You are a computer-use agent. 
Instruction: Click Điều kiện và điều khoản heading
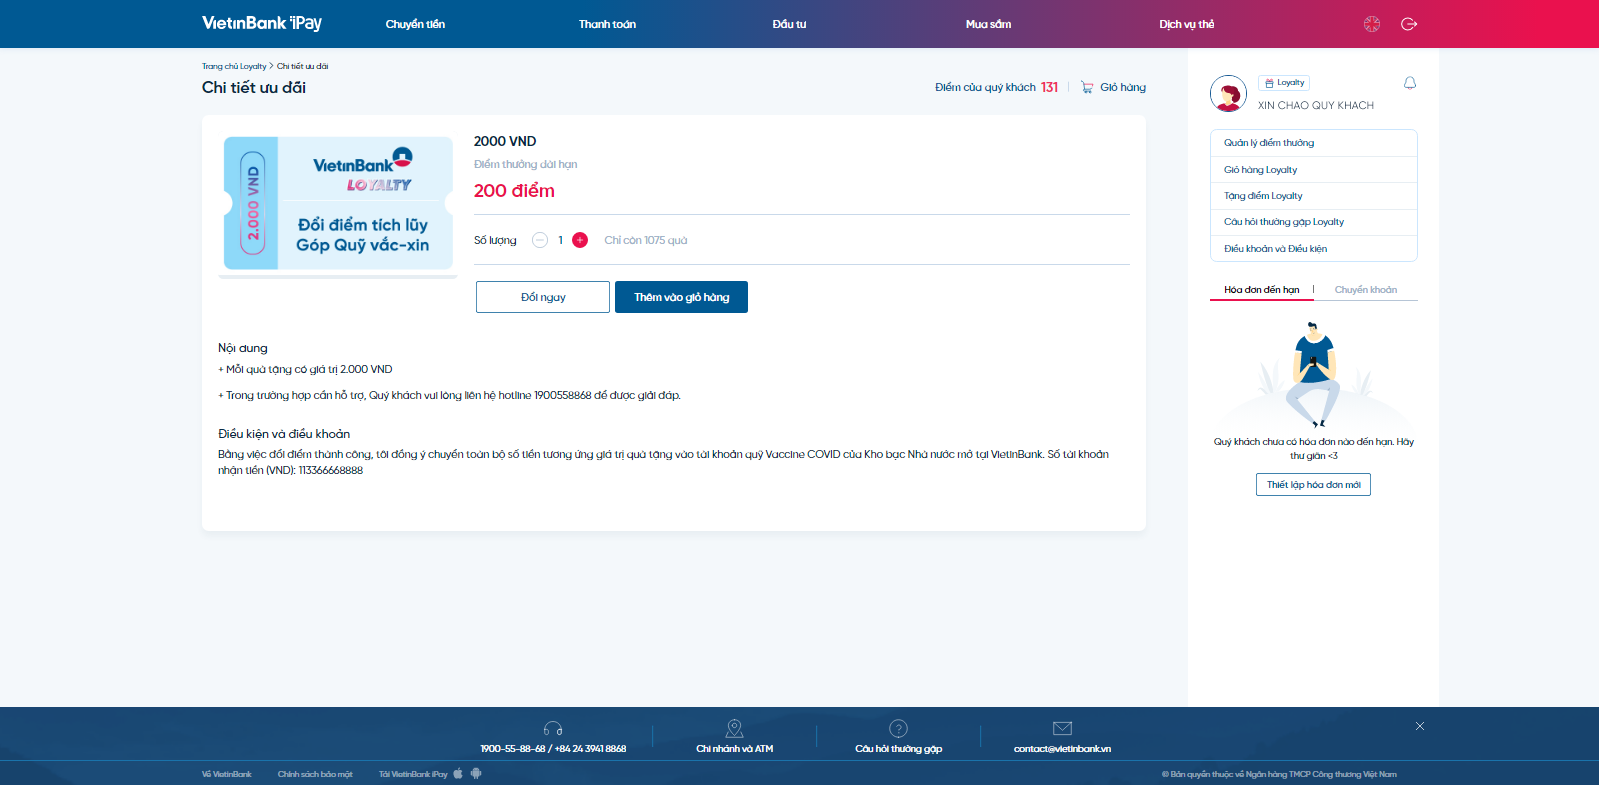click(x=284, y=434)
